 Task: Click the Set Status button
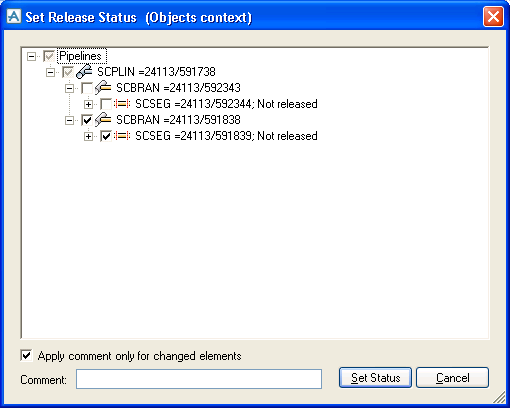[x=375, y=378]
